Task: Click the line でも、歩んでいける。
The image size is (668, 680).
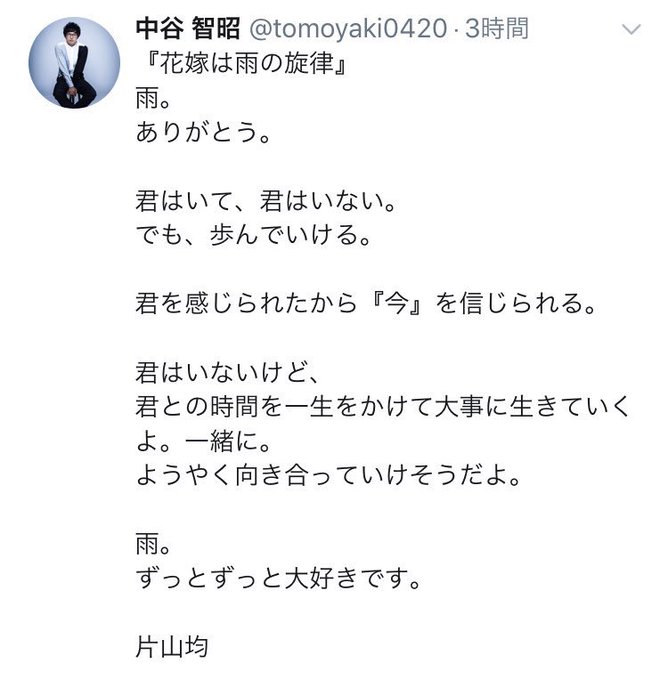Action: pos(254,235)
